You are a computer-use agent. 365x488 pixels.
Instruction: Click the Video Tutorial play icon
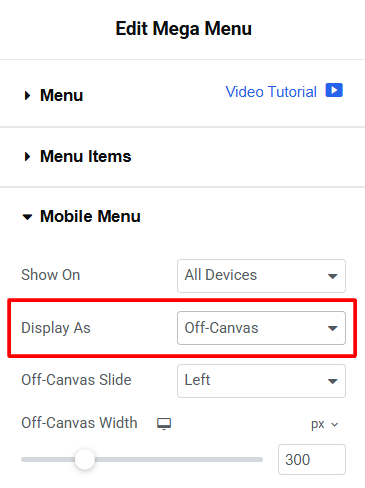click(334, 90)
